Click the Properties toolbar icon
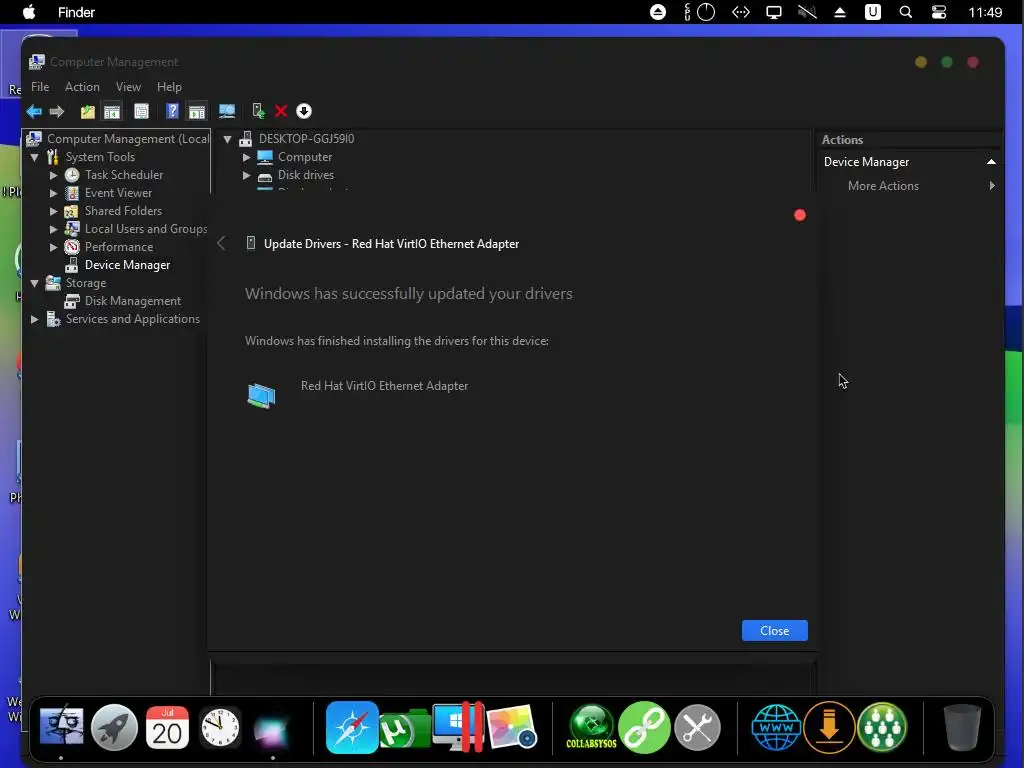Viewport: 1024px width, 768px height. point(141,112)
